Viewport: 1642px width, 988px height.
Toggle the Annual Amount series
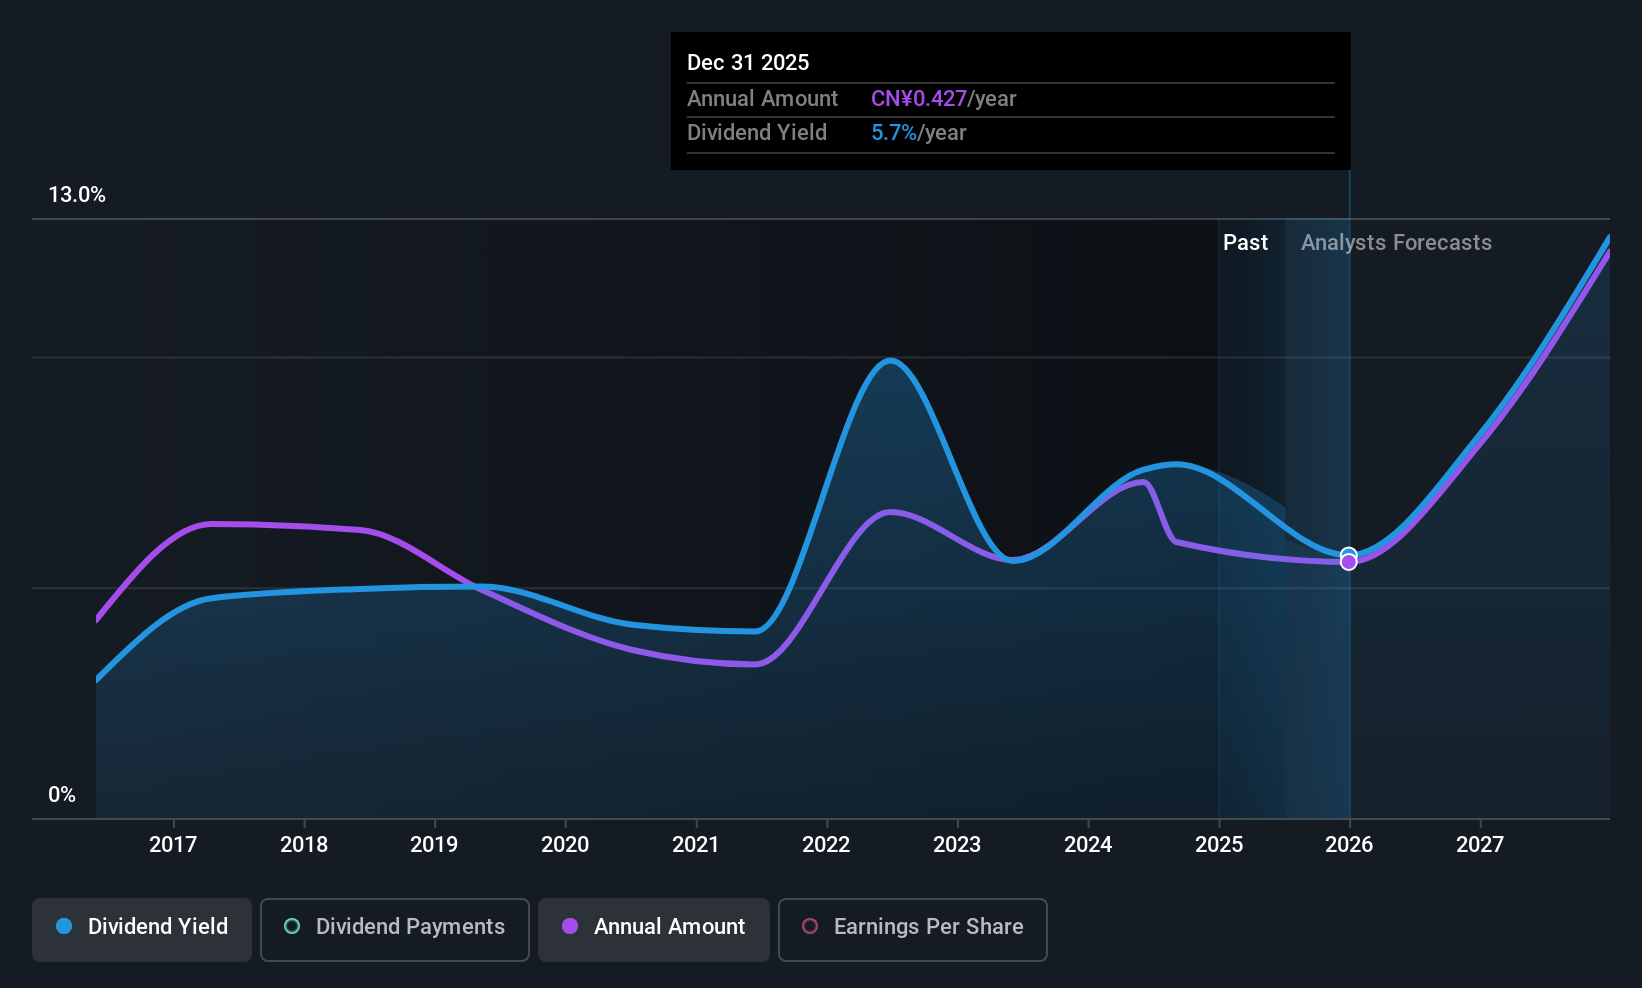click(x=654, y=930)
